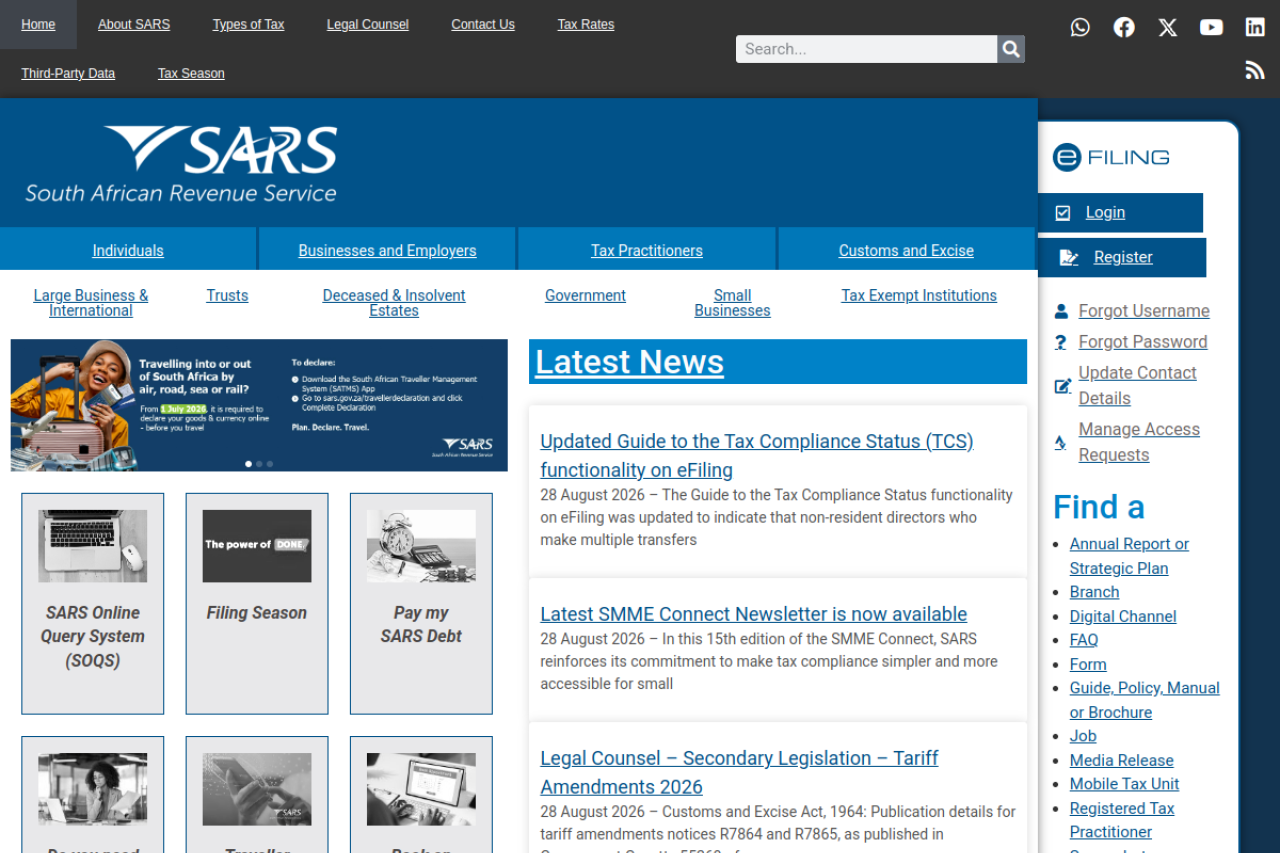Open the Tax Season menu item
The image size is (1280, 853).
coord(191,74)
